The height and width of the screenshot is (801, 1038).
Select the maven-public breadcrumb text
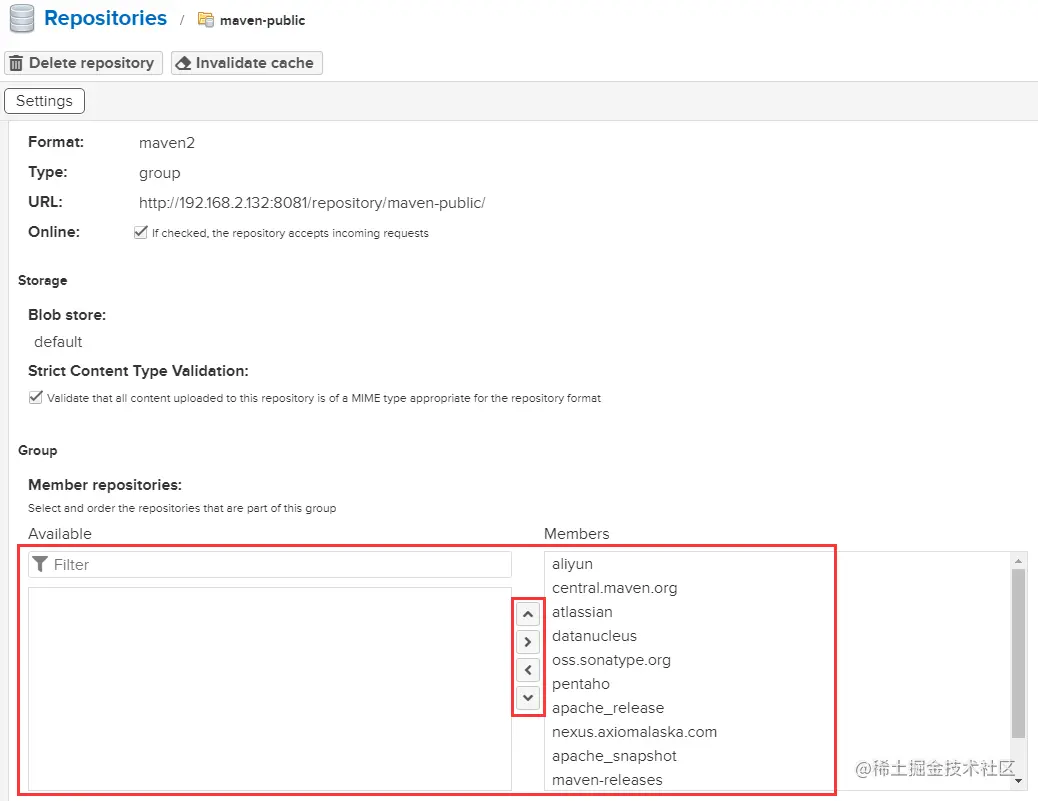coord(262,21)
